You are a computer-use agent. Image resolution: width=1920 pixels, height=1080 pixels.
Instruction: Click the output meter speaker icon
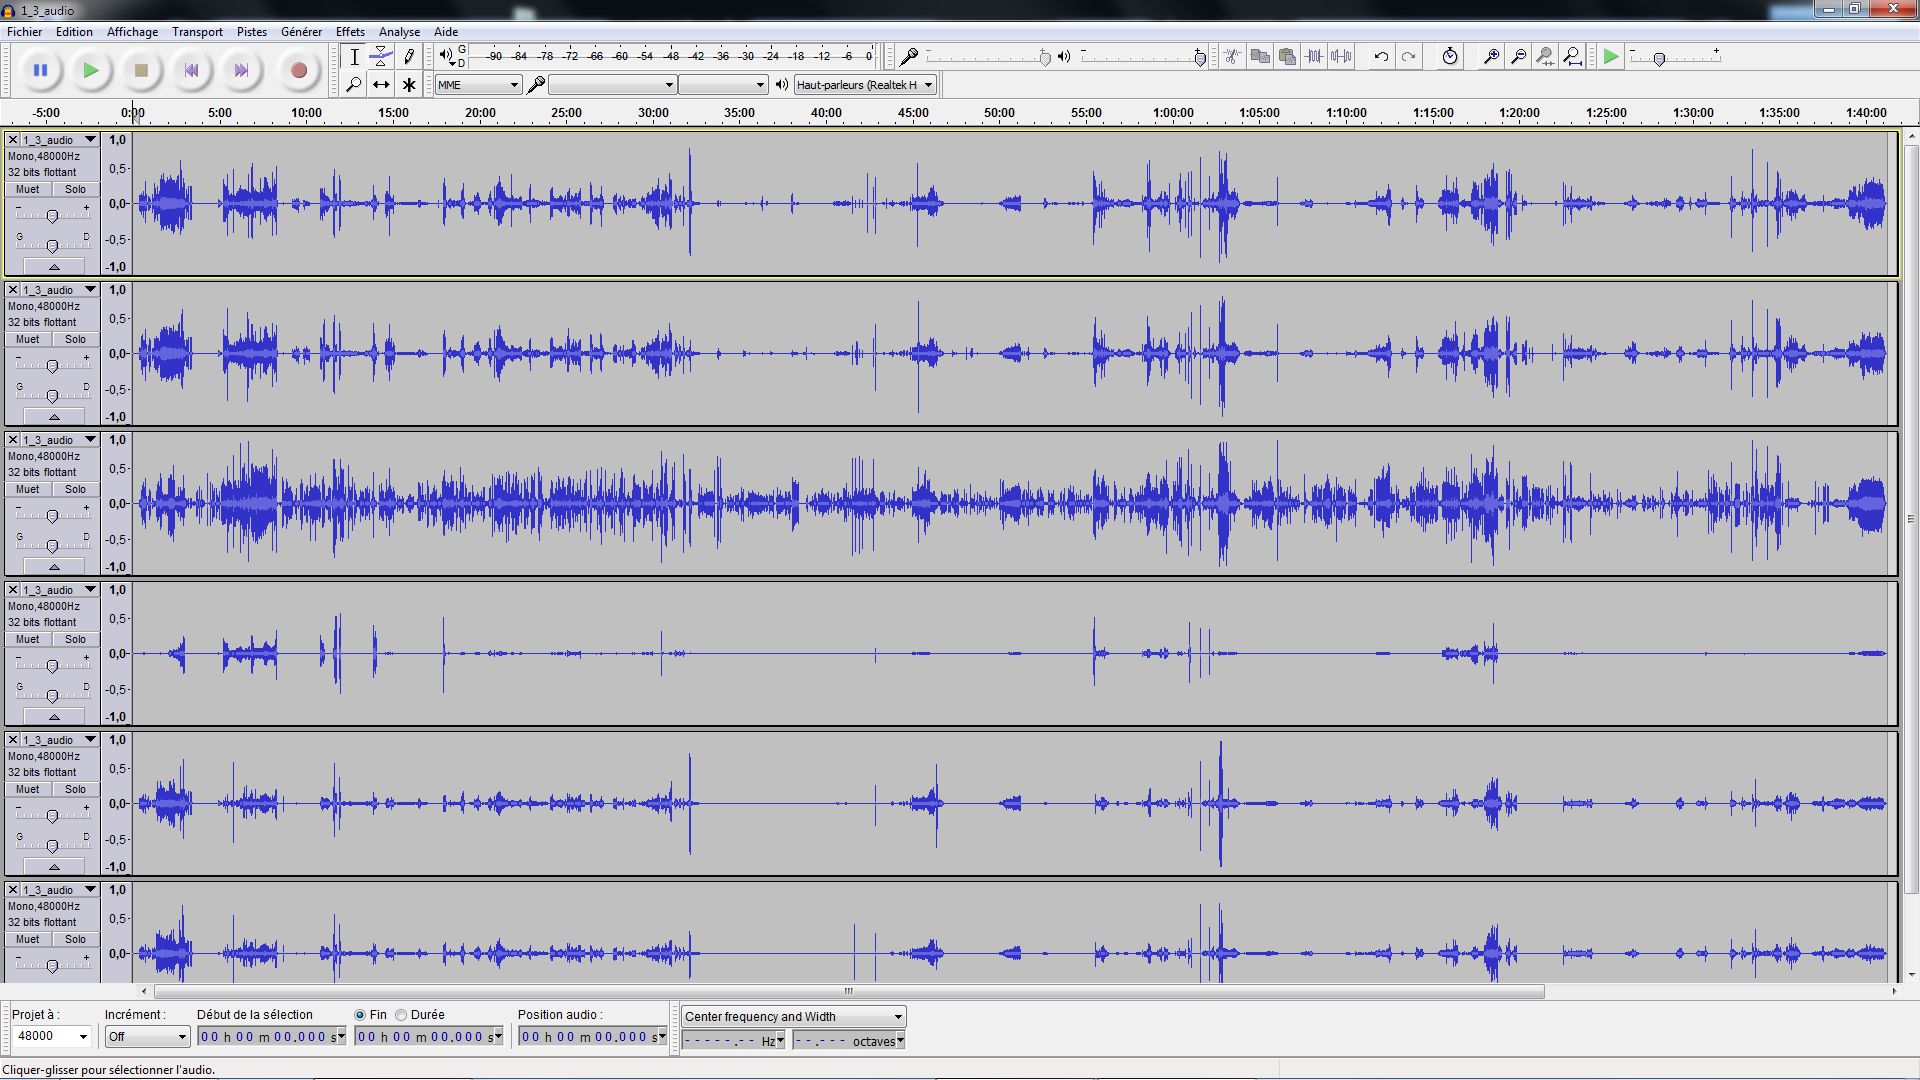(446, 56)
